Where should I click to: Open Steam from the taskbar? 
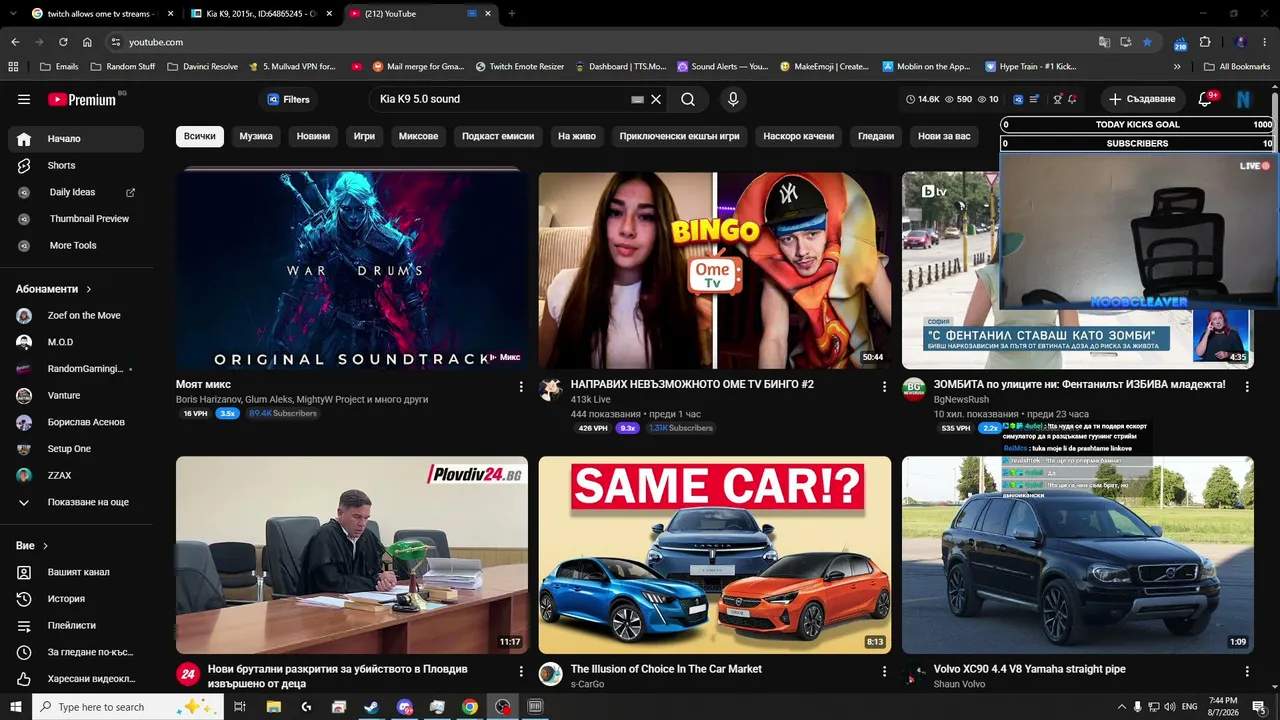tap(371, 707)
